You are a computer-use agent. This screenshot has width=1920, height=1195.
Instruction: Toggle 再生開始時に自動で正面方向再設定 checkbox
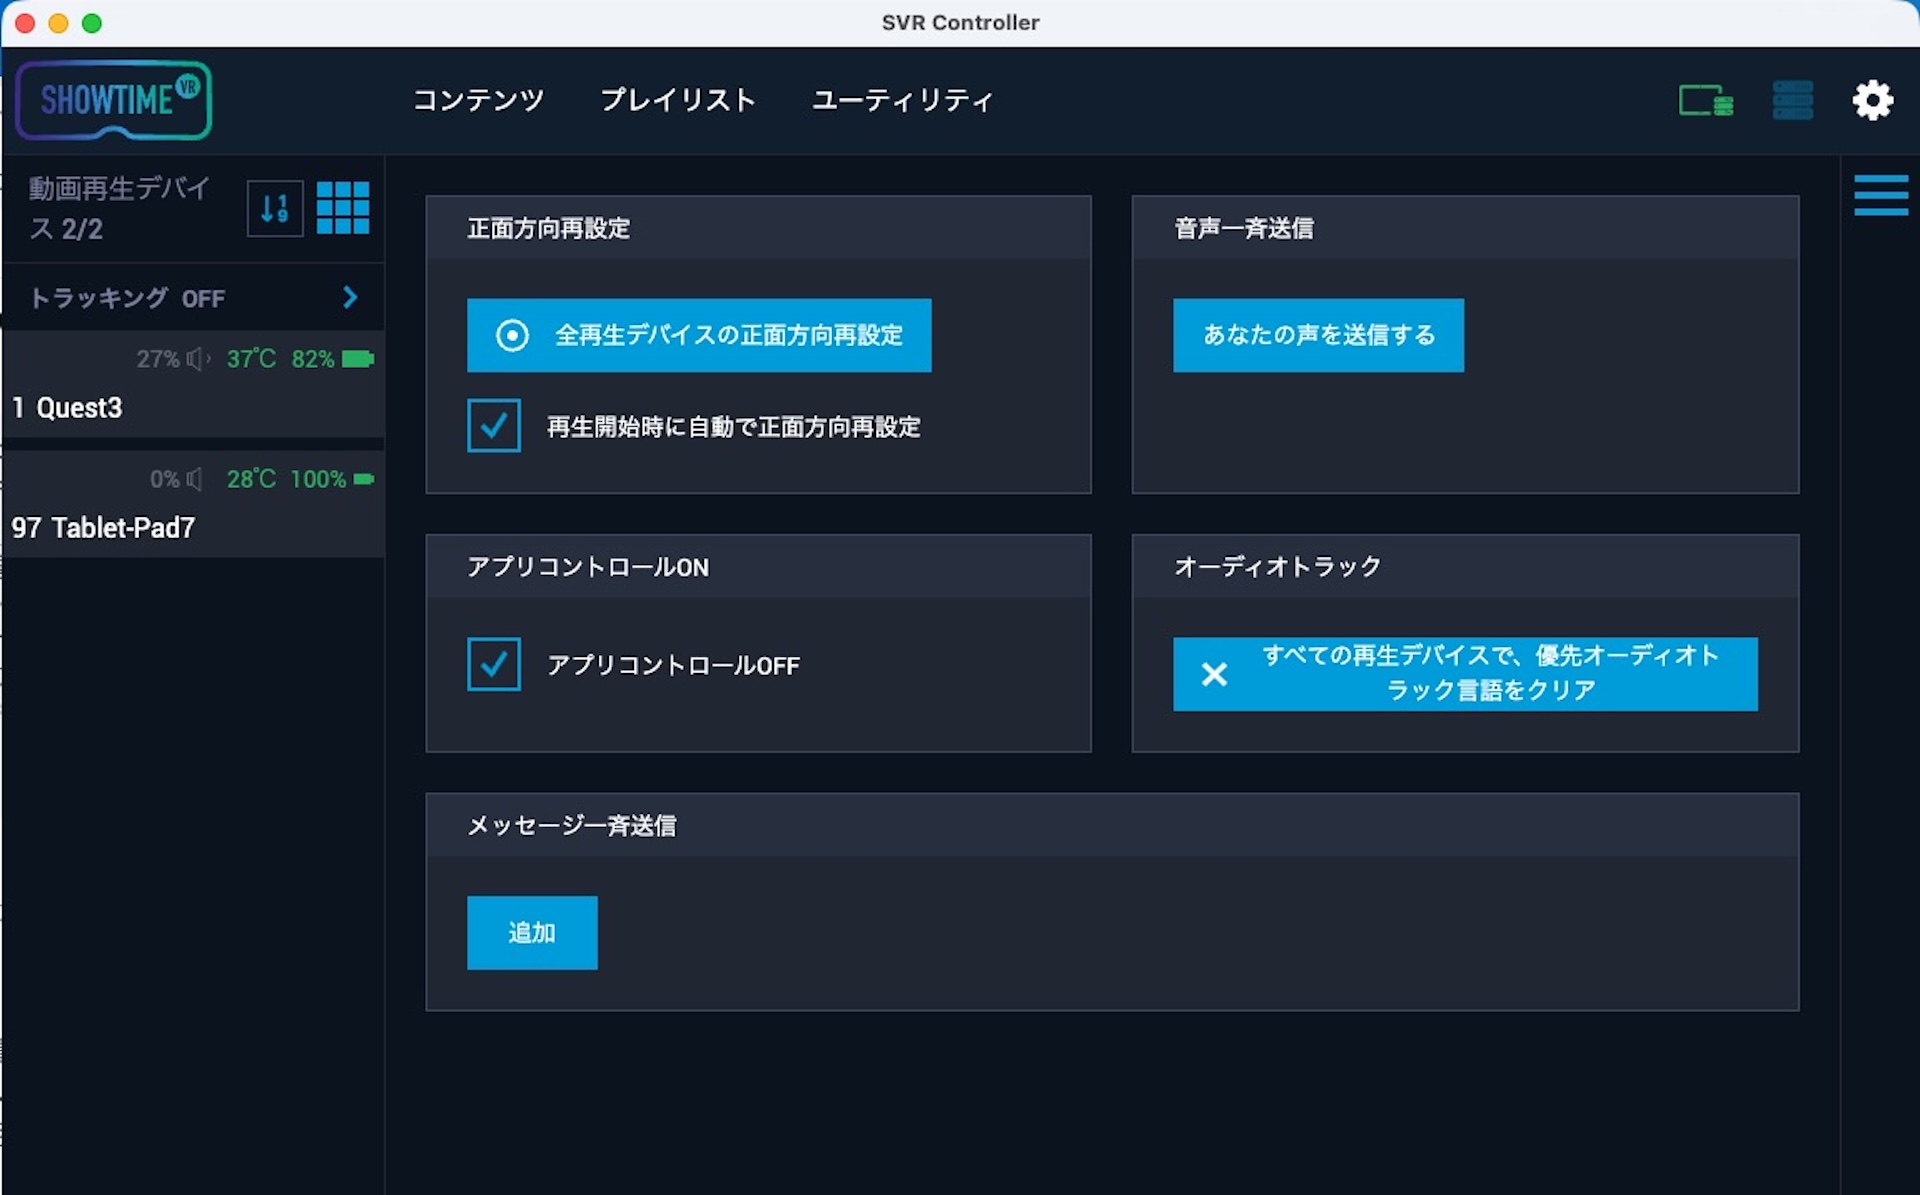pyautogui.click(x=494, y=426)
